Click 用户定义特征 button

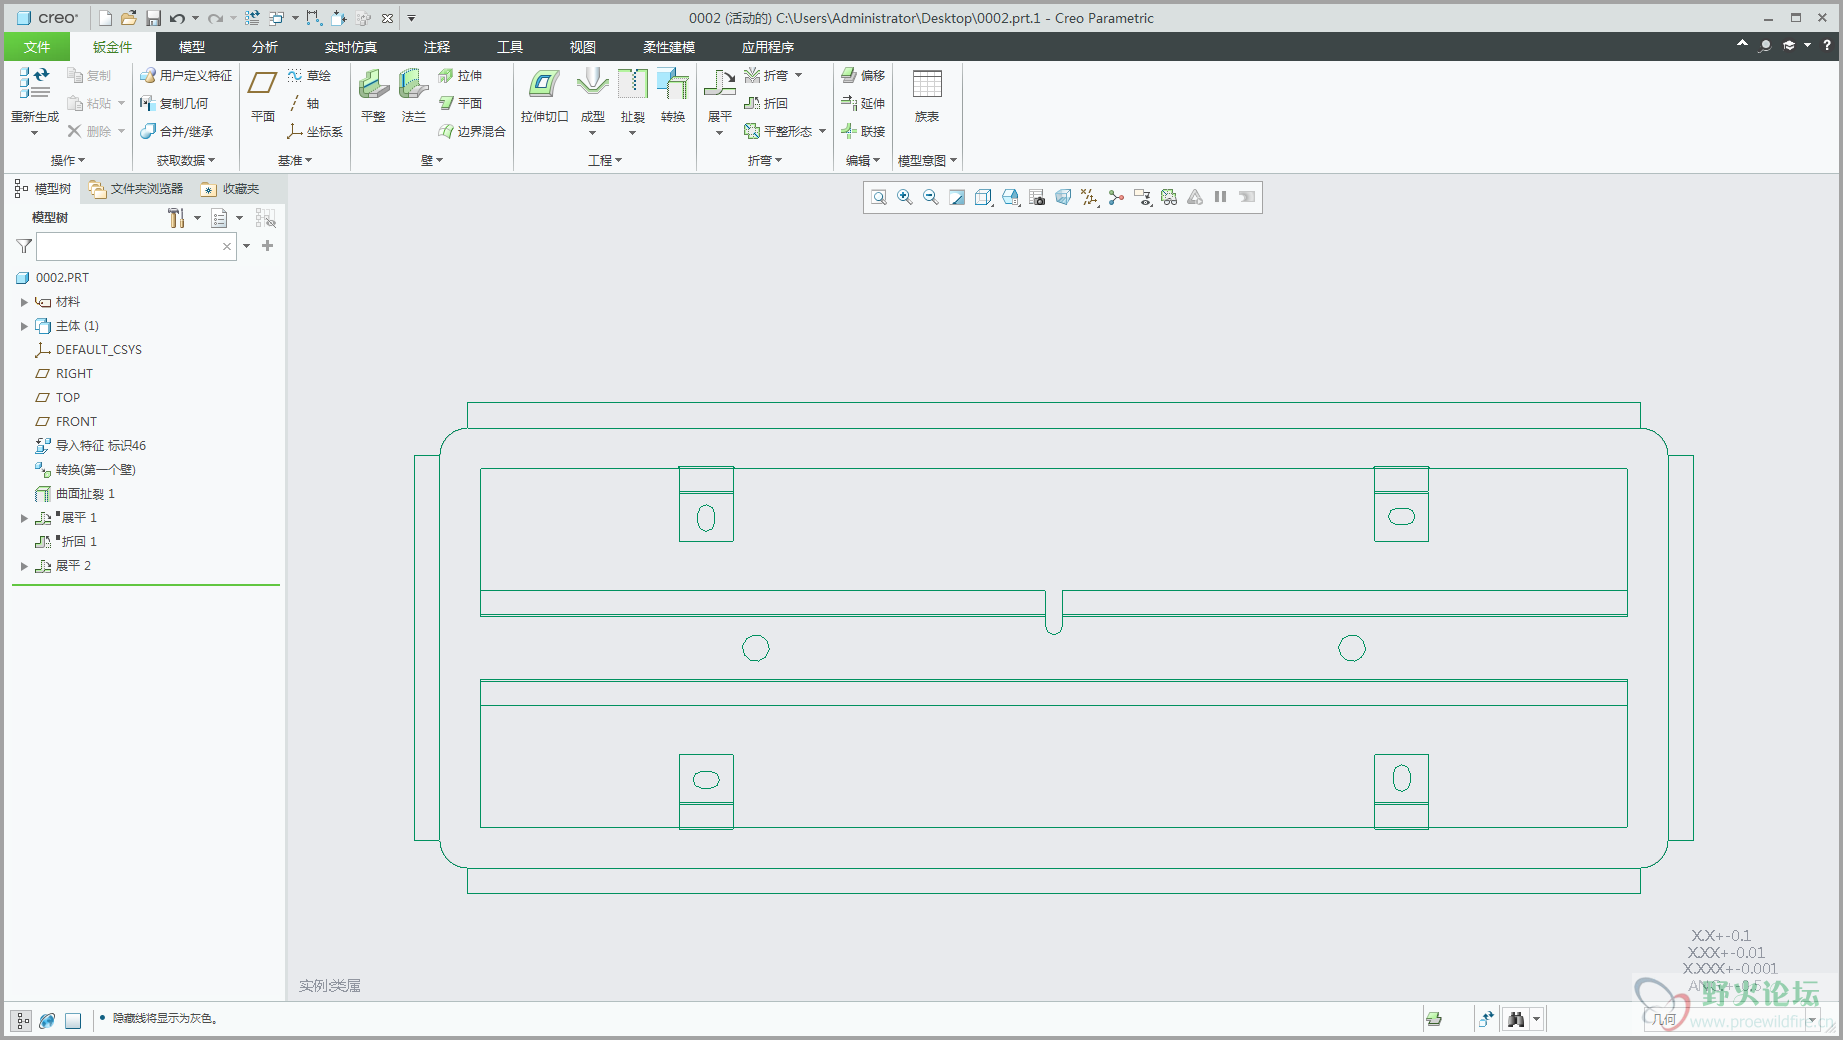click(x=186, y=76)
